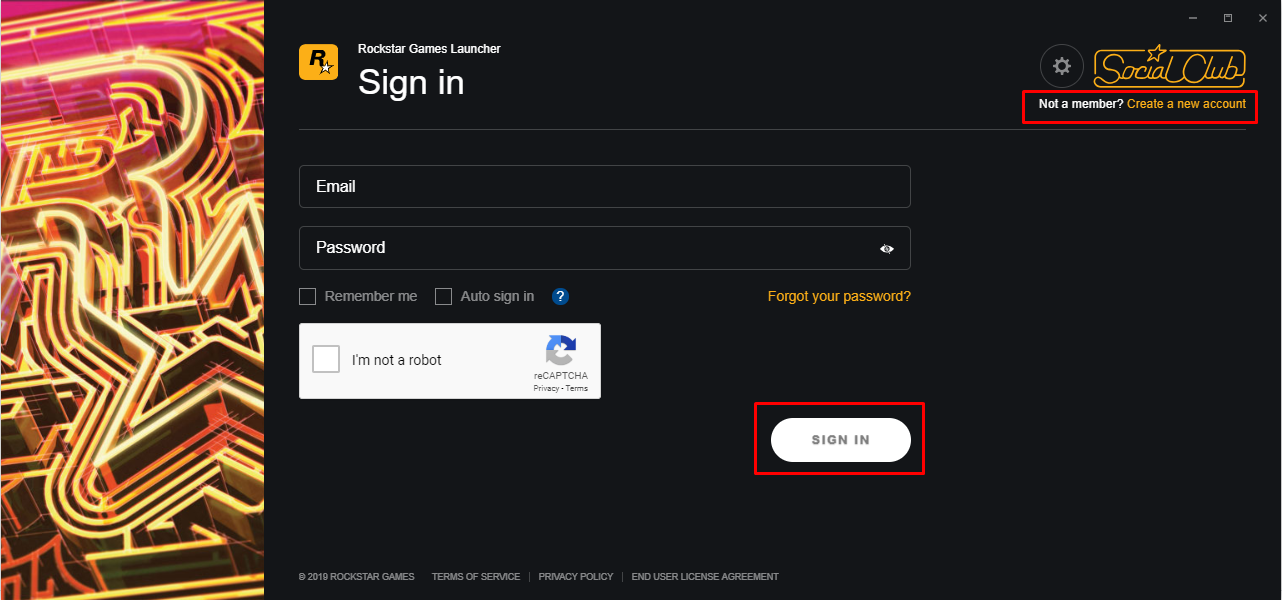This screenshot has width=1282, height=600.
Task: Tick the Remember me checkbox
Action: pos(308,296)
